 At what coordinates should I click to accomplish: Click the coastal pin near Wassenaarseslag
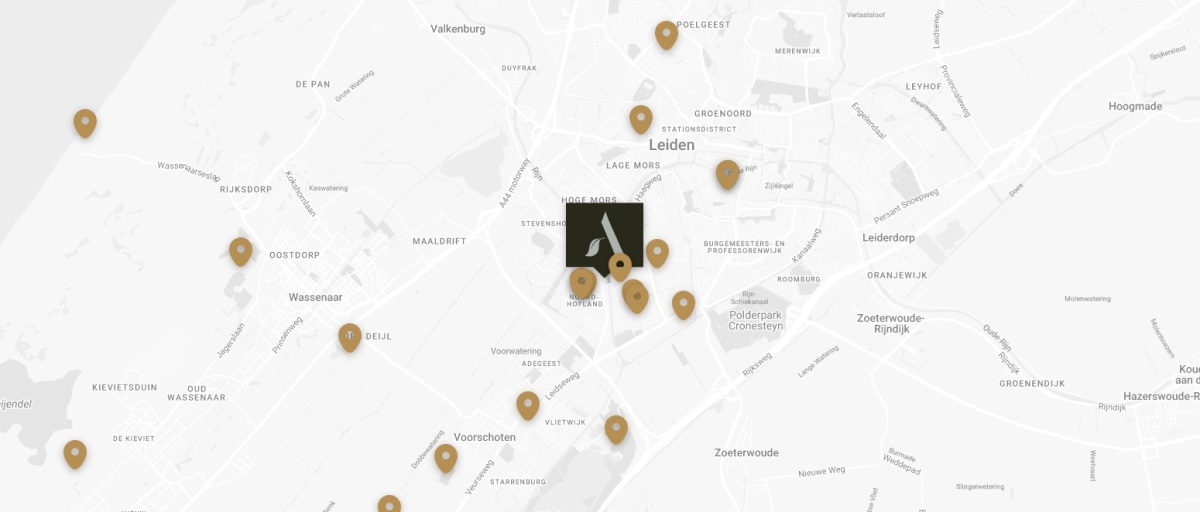pos(85,123)
